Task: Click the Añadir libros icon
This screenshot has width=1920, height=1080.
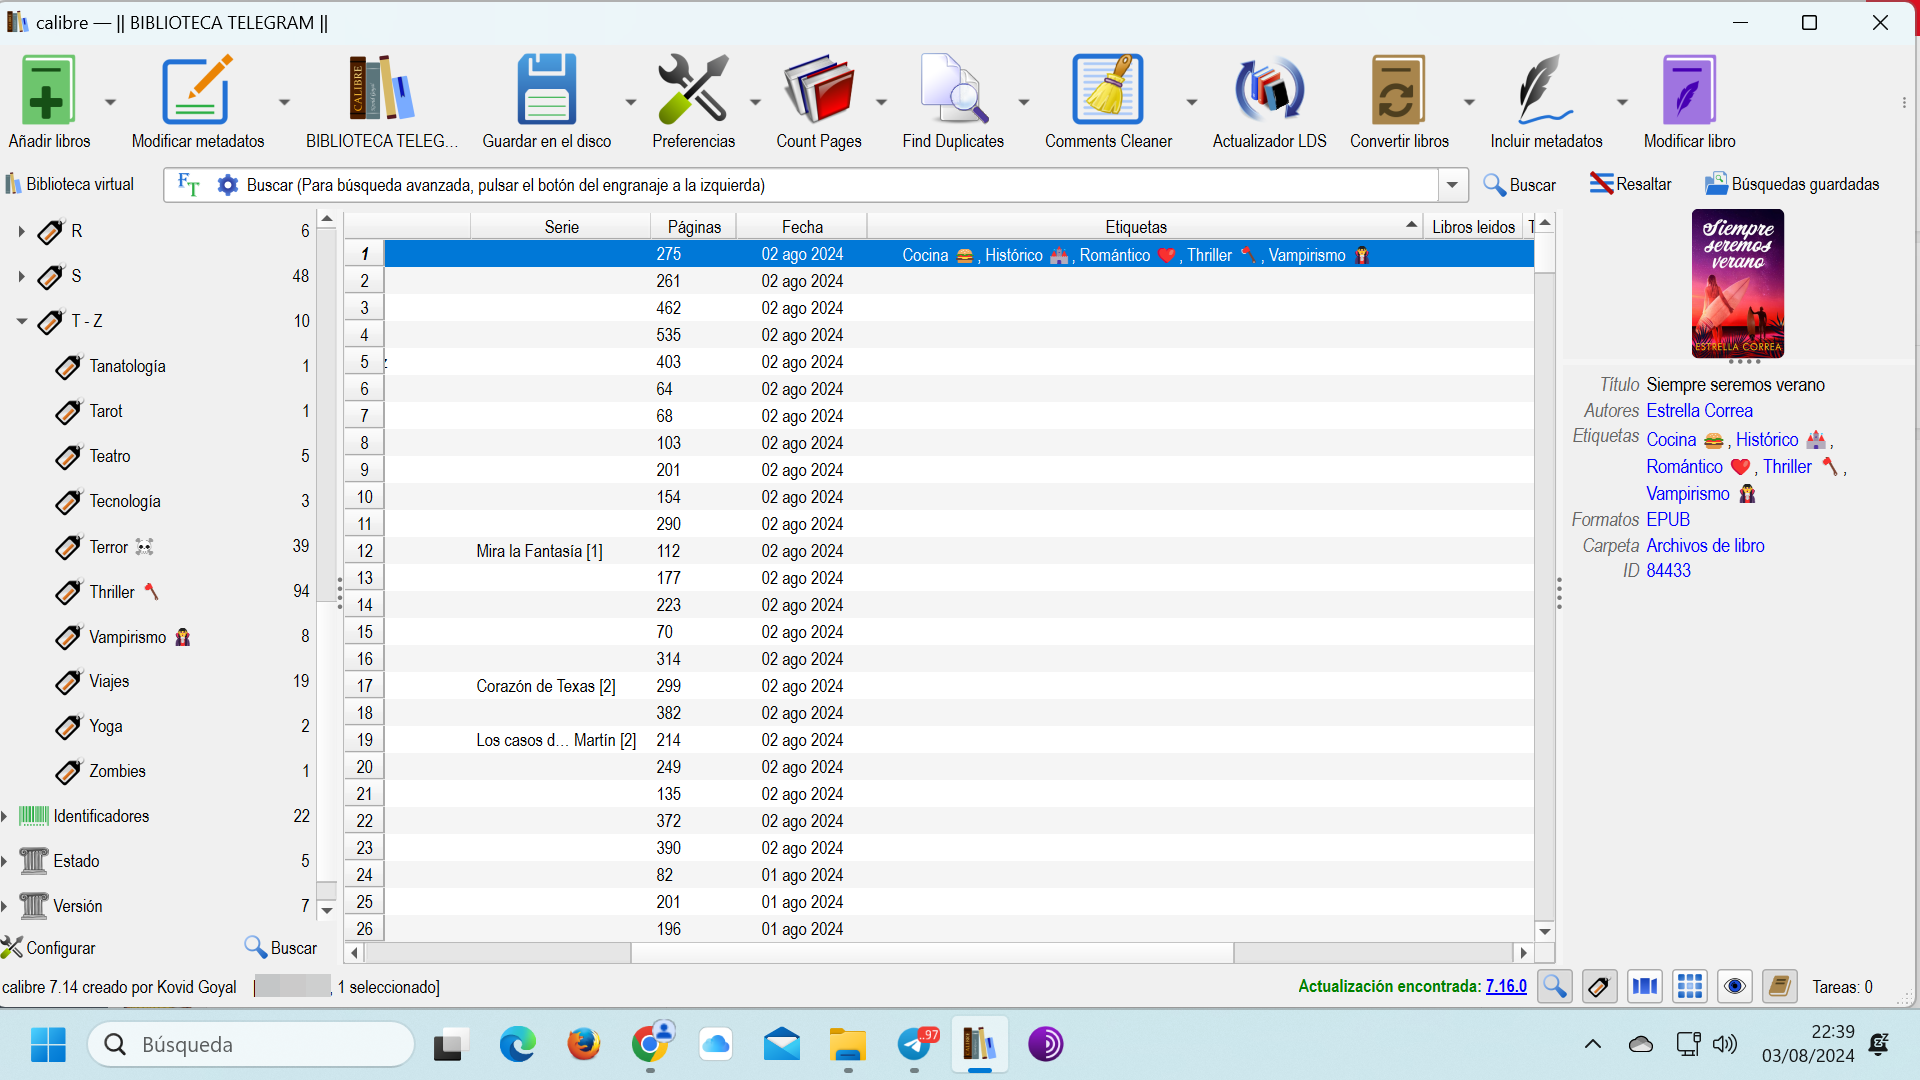Action: click(47, 91)
